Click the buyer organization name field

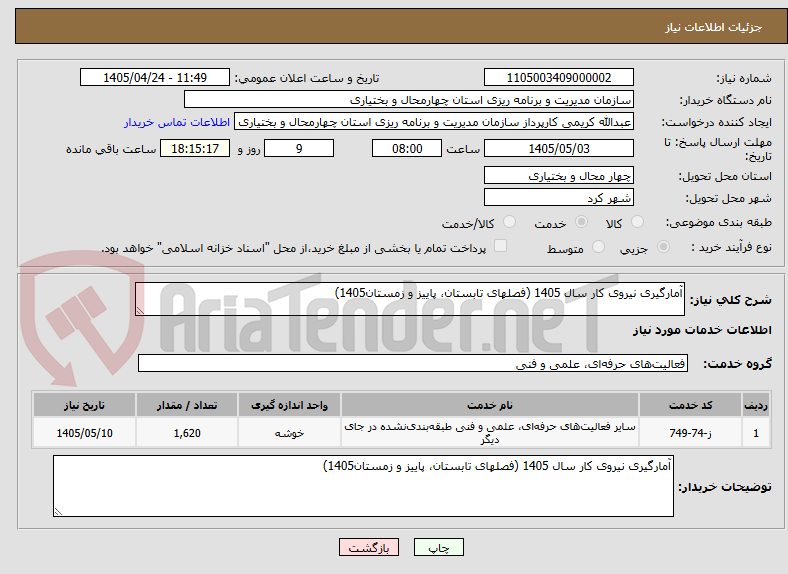tap(409, 100)
